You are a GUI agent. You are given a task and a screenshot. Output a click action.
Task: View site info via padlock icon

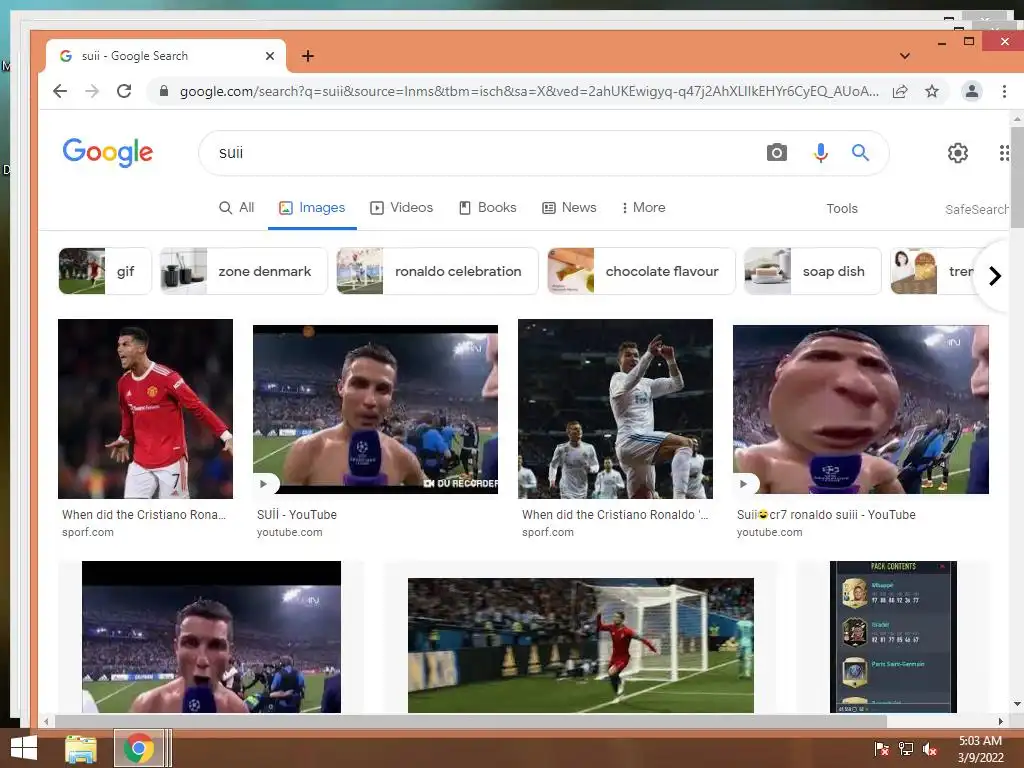coord(164,91)
